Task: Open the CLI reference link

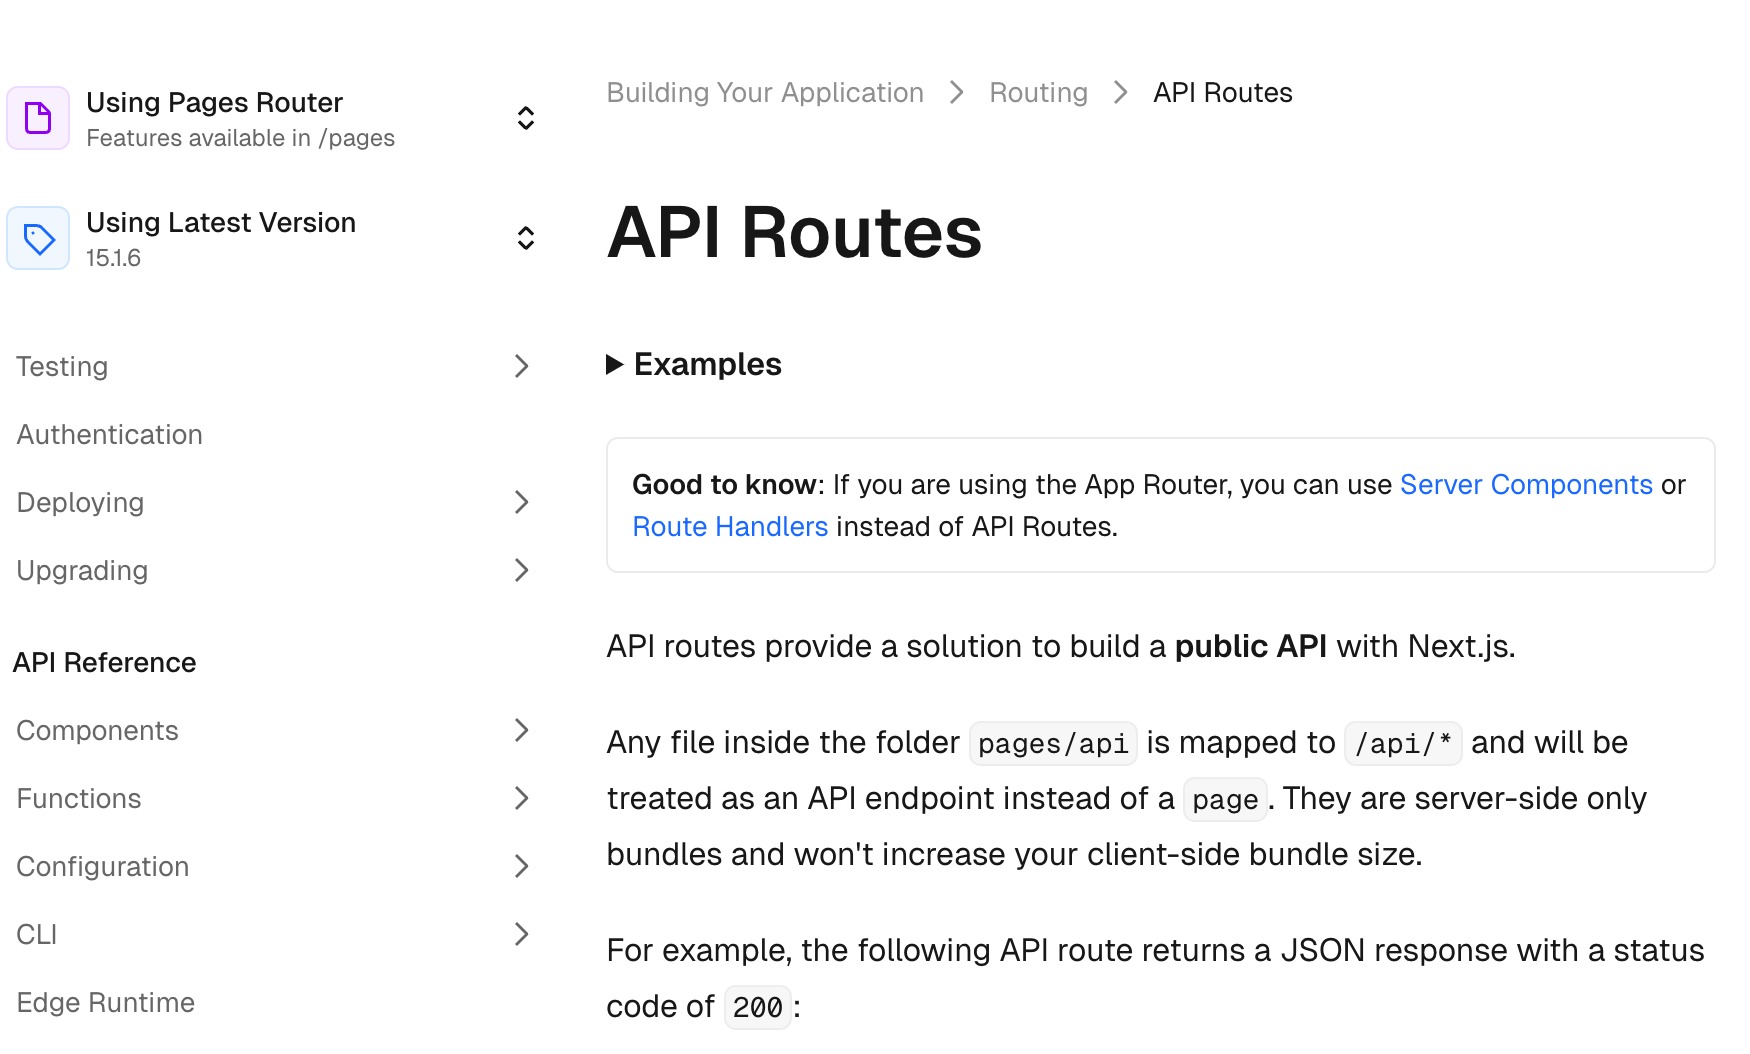Action: point(37,934)
